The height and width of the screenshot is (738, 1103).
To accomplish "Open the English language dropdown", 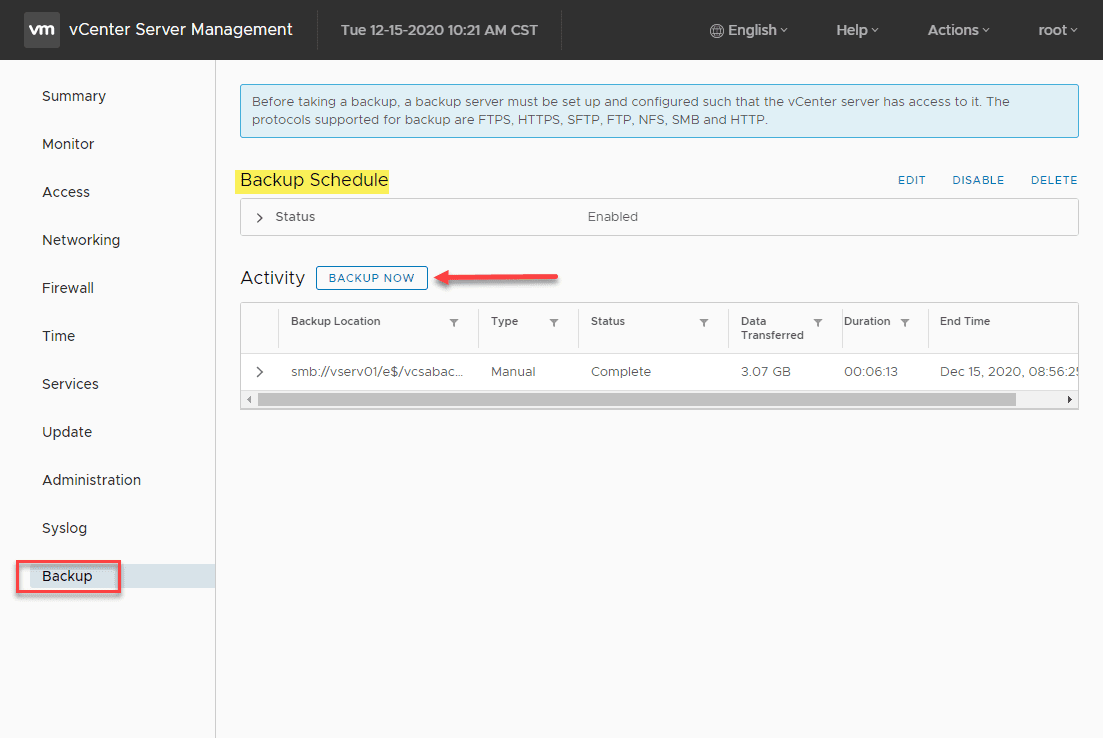I will (x=748, y=30).
